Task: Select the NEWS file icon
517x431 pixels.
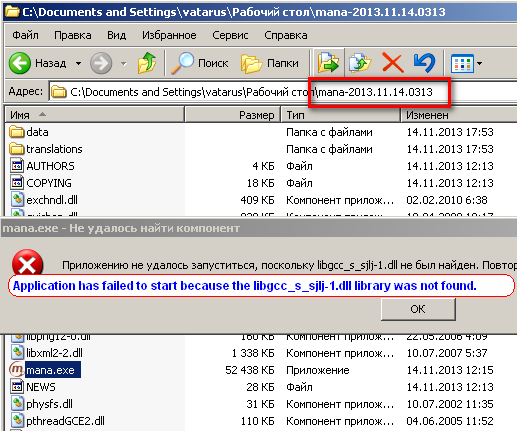Action: pos(17,387)
